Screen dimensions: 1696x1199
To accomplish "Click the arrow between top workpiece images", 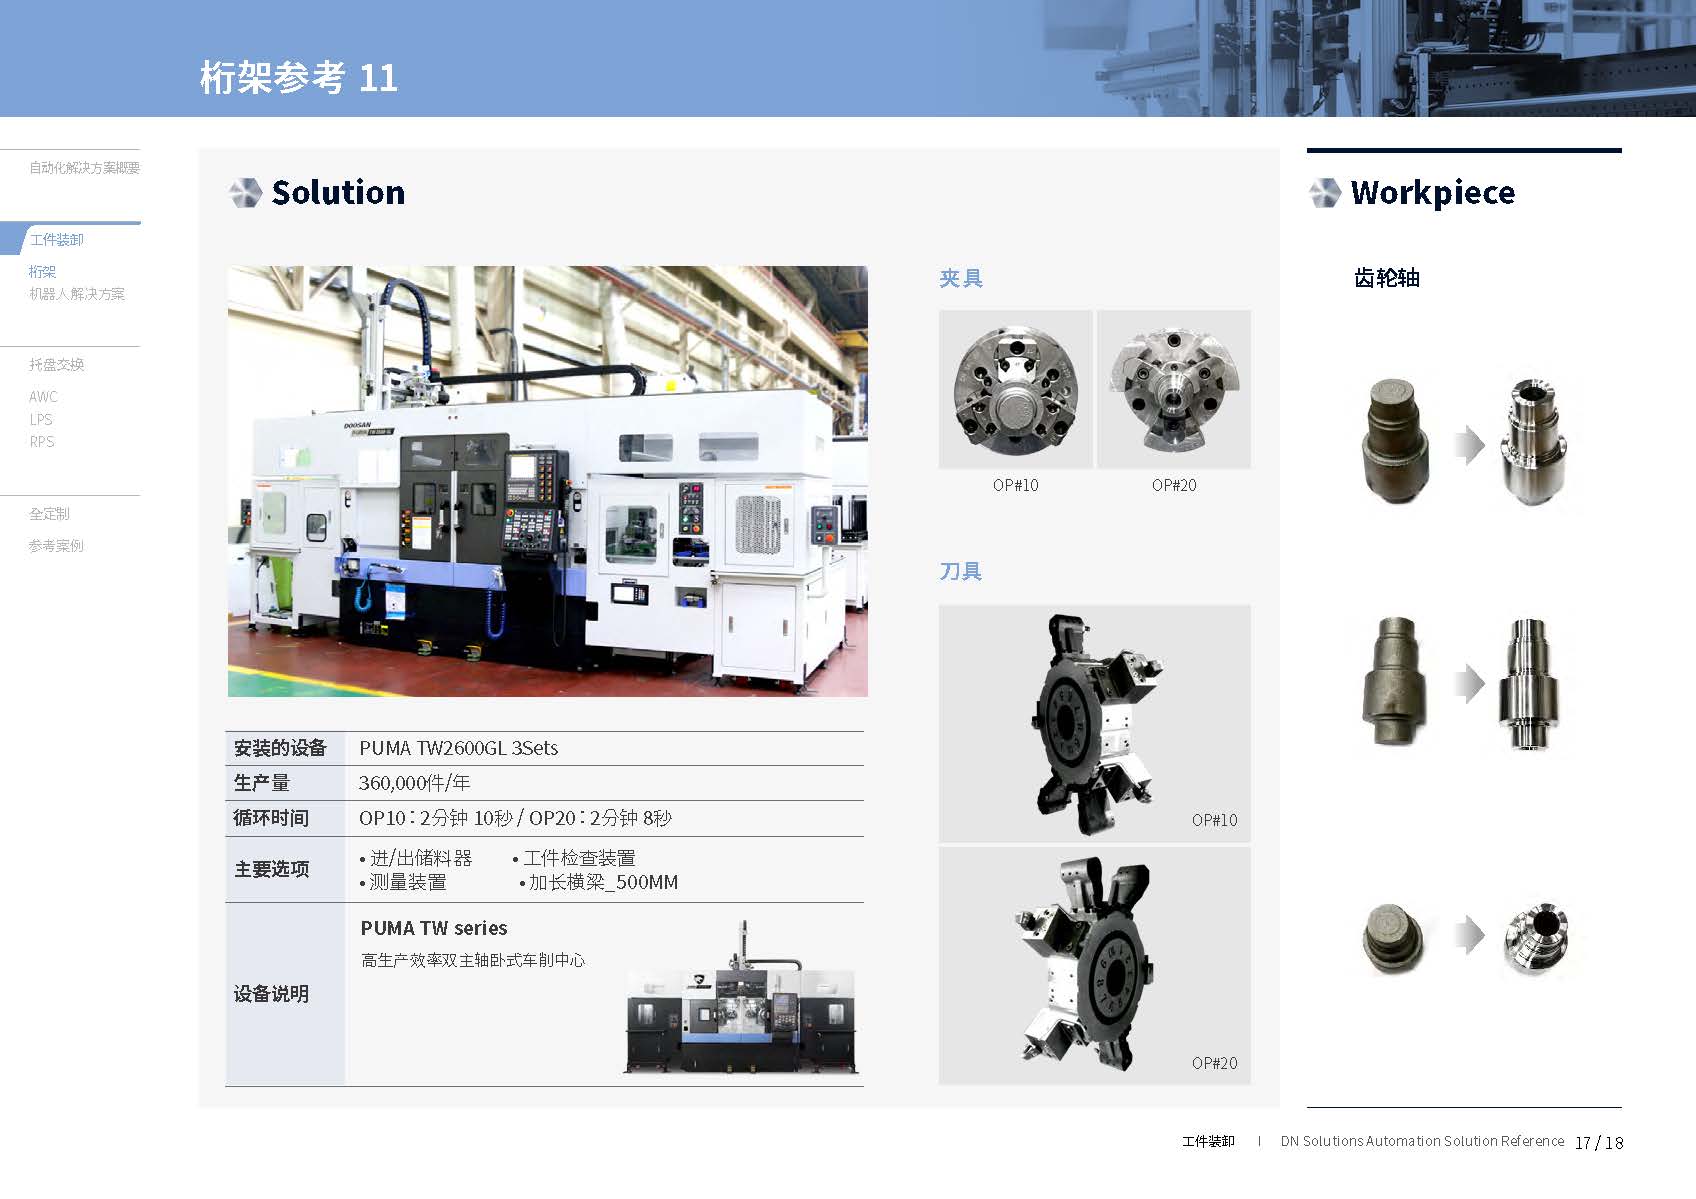I will pos(1468,445).
